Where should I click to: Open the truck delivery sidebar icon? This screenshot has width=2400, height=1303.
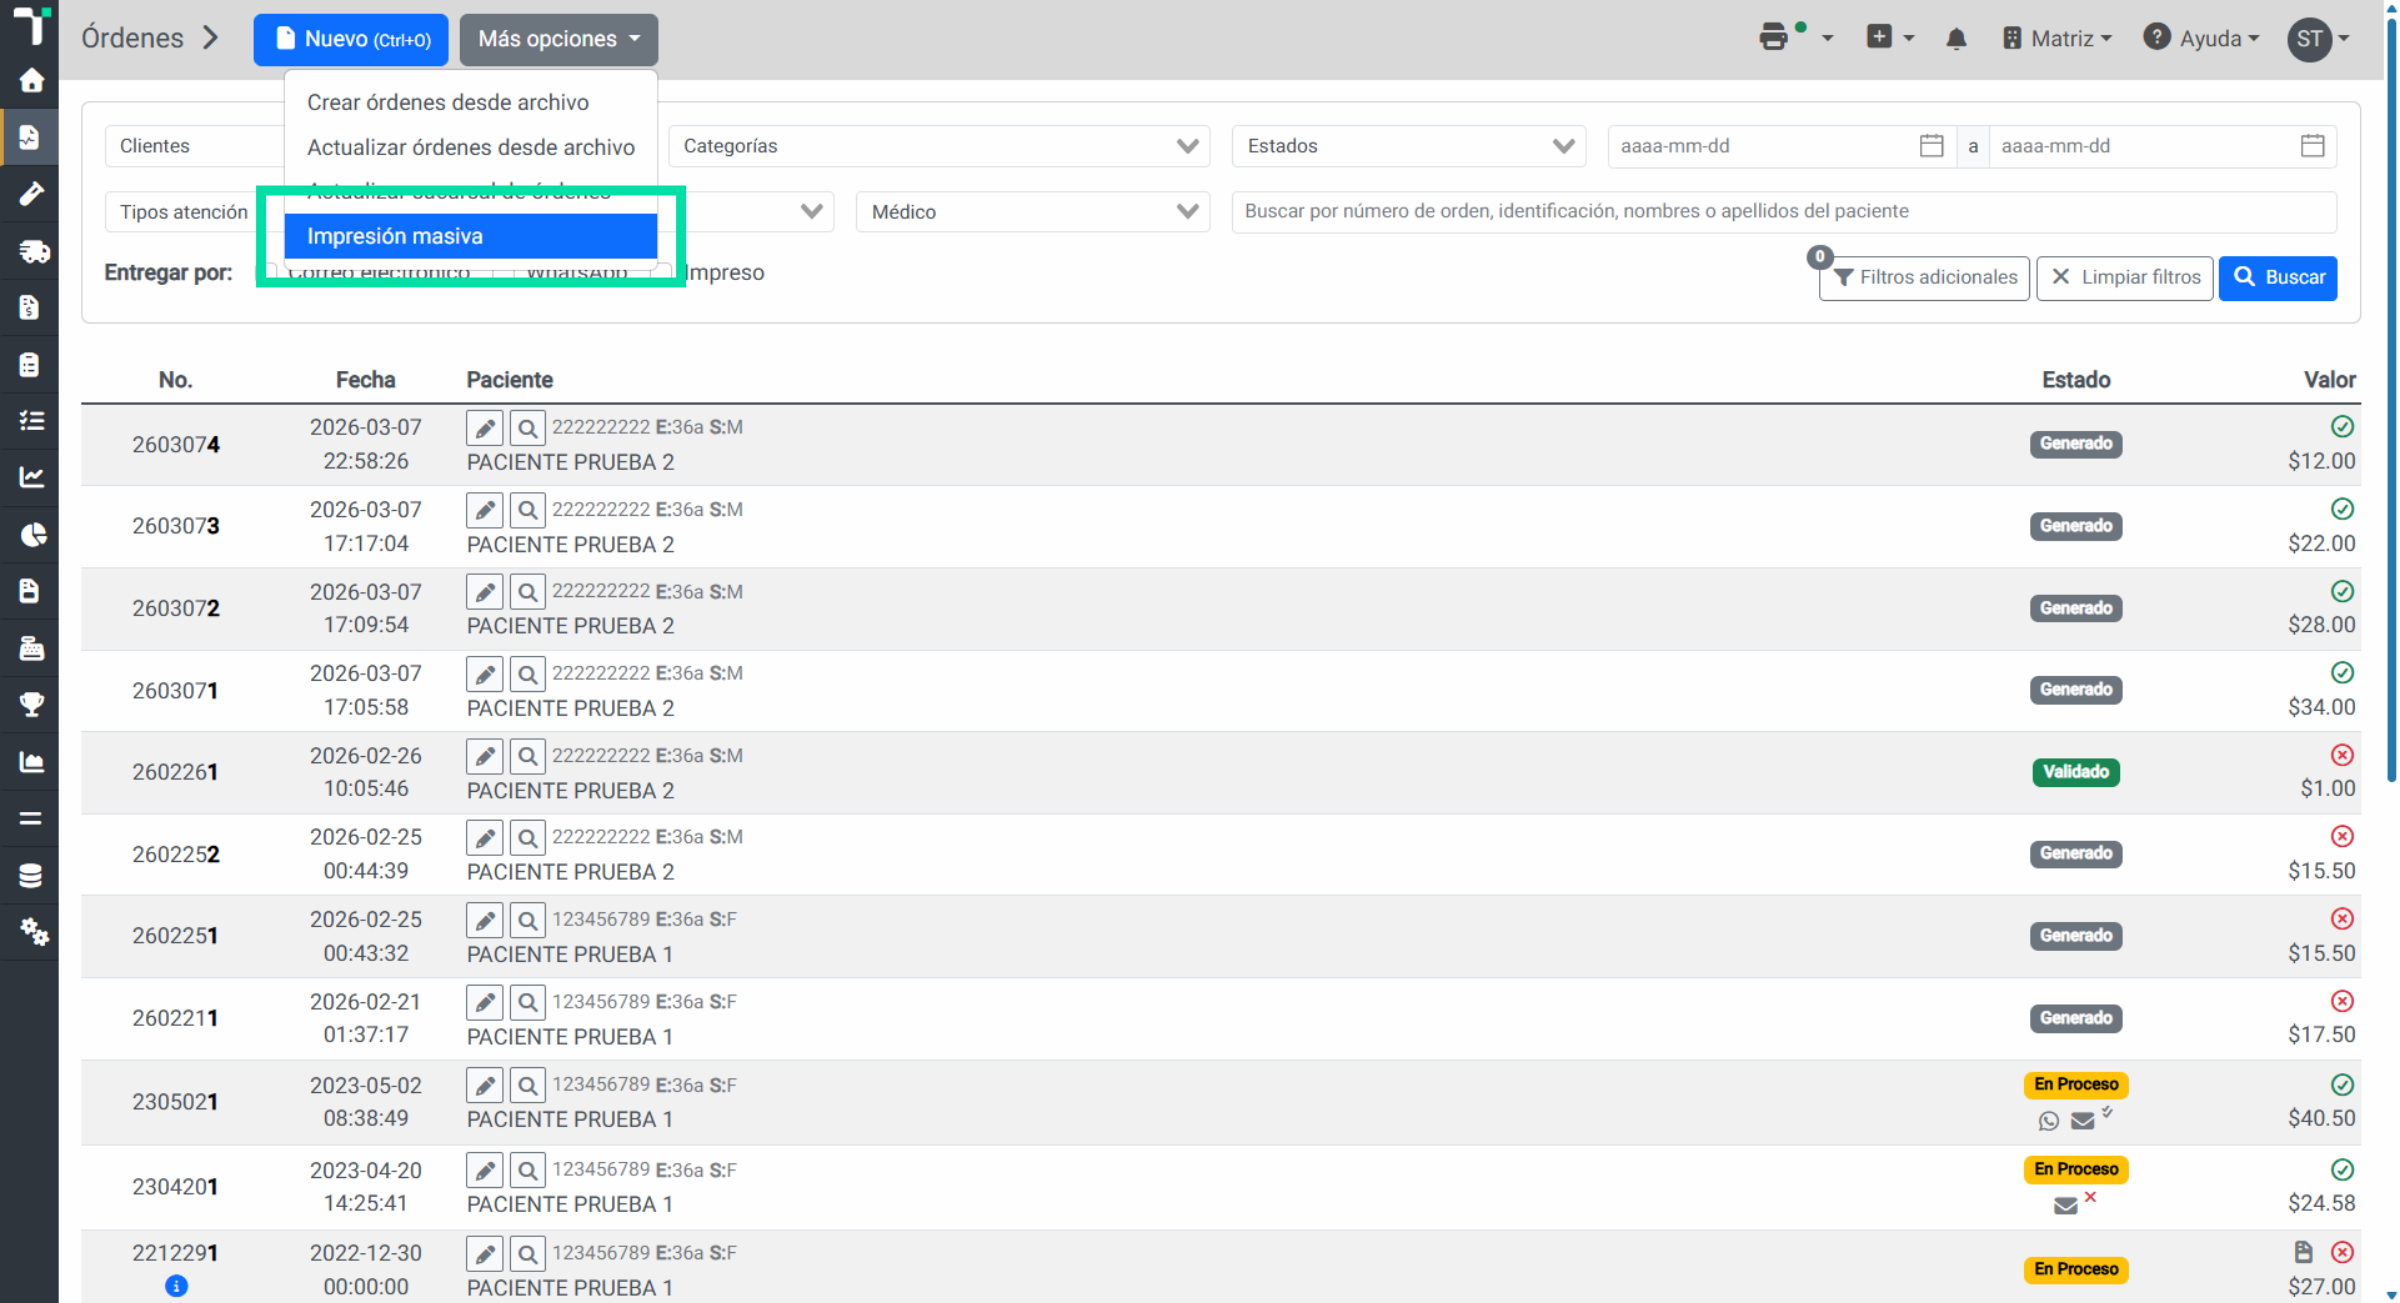33,251
